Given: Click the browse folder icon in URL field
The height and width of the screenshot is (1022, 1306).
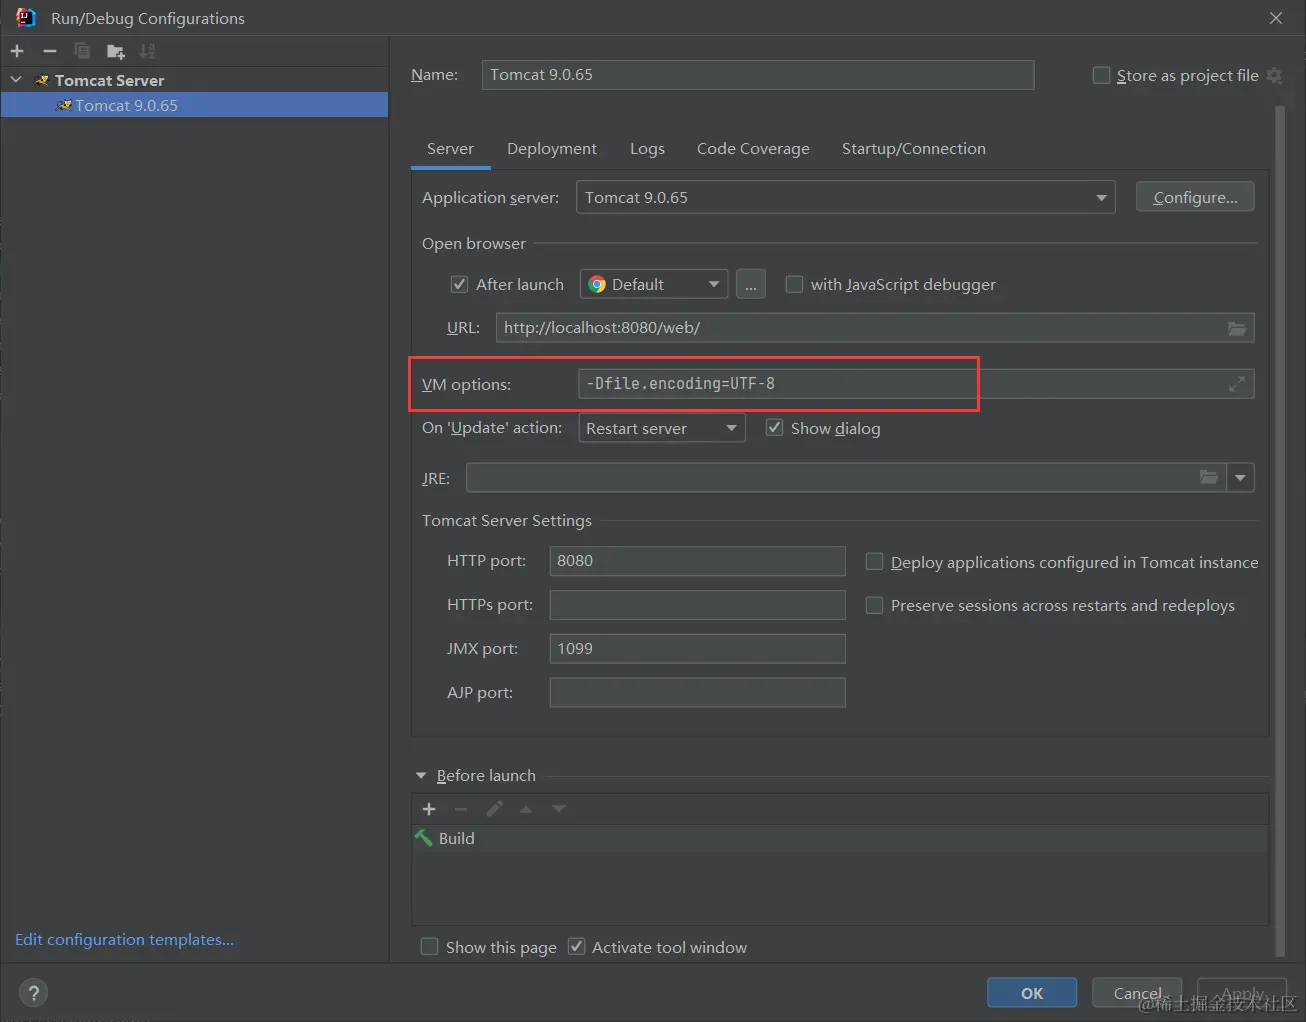Looking at the screenshot, I should coord(1237,328).
